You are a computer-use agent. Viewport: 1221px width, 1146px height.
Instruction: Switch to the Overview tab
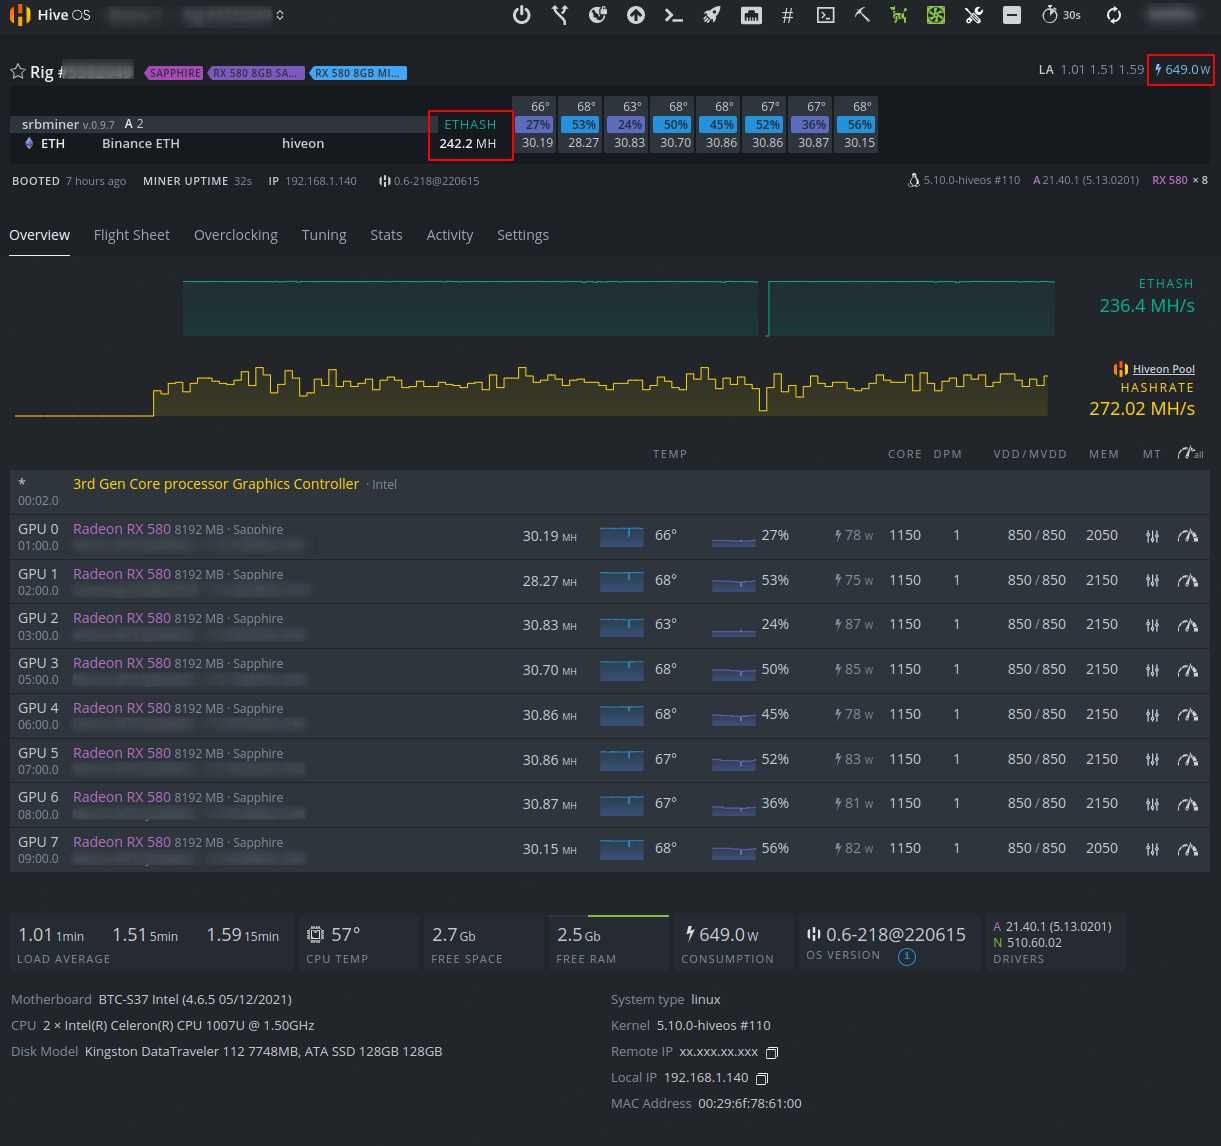click(x=40, y=235)
